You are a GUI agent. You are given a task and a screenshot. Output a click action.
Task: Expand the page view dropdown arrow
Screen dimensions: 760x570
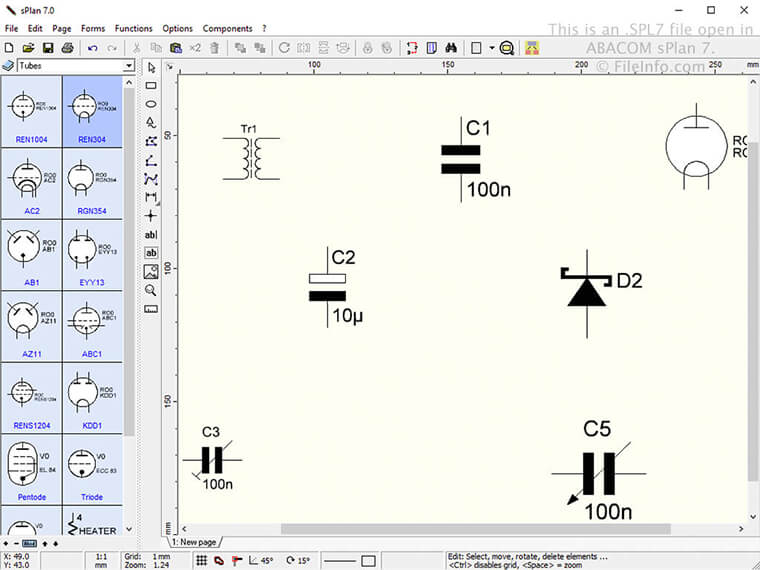491,48
